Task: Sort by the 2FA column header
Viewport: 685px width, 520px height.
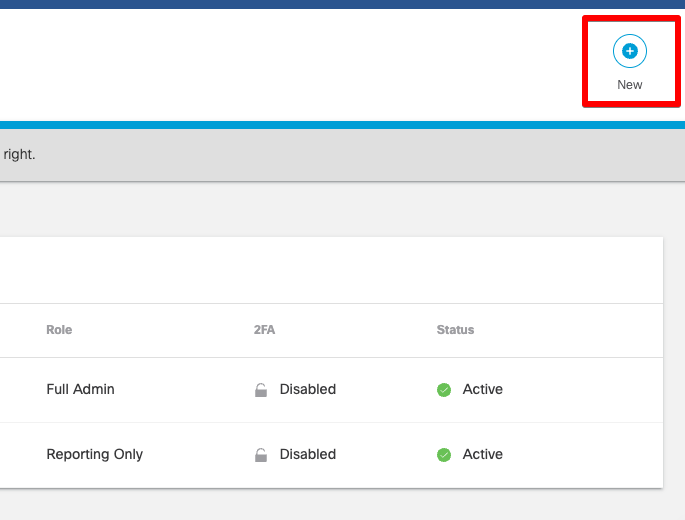Action: coord(264,330)
